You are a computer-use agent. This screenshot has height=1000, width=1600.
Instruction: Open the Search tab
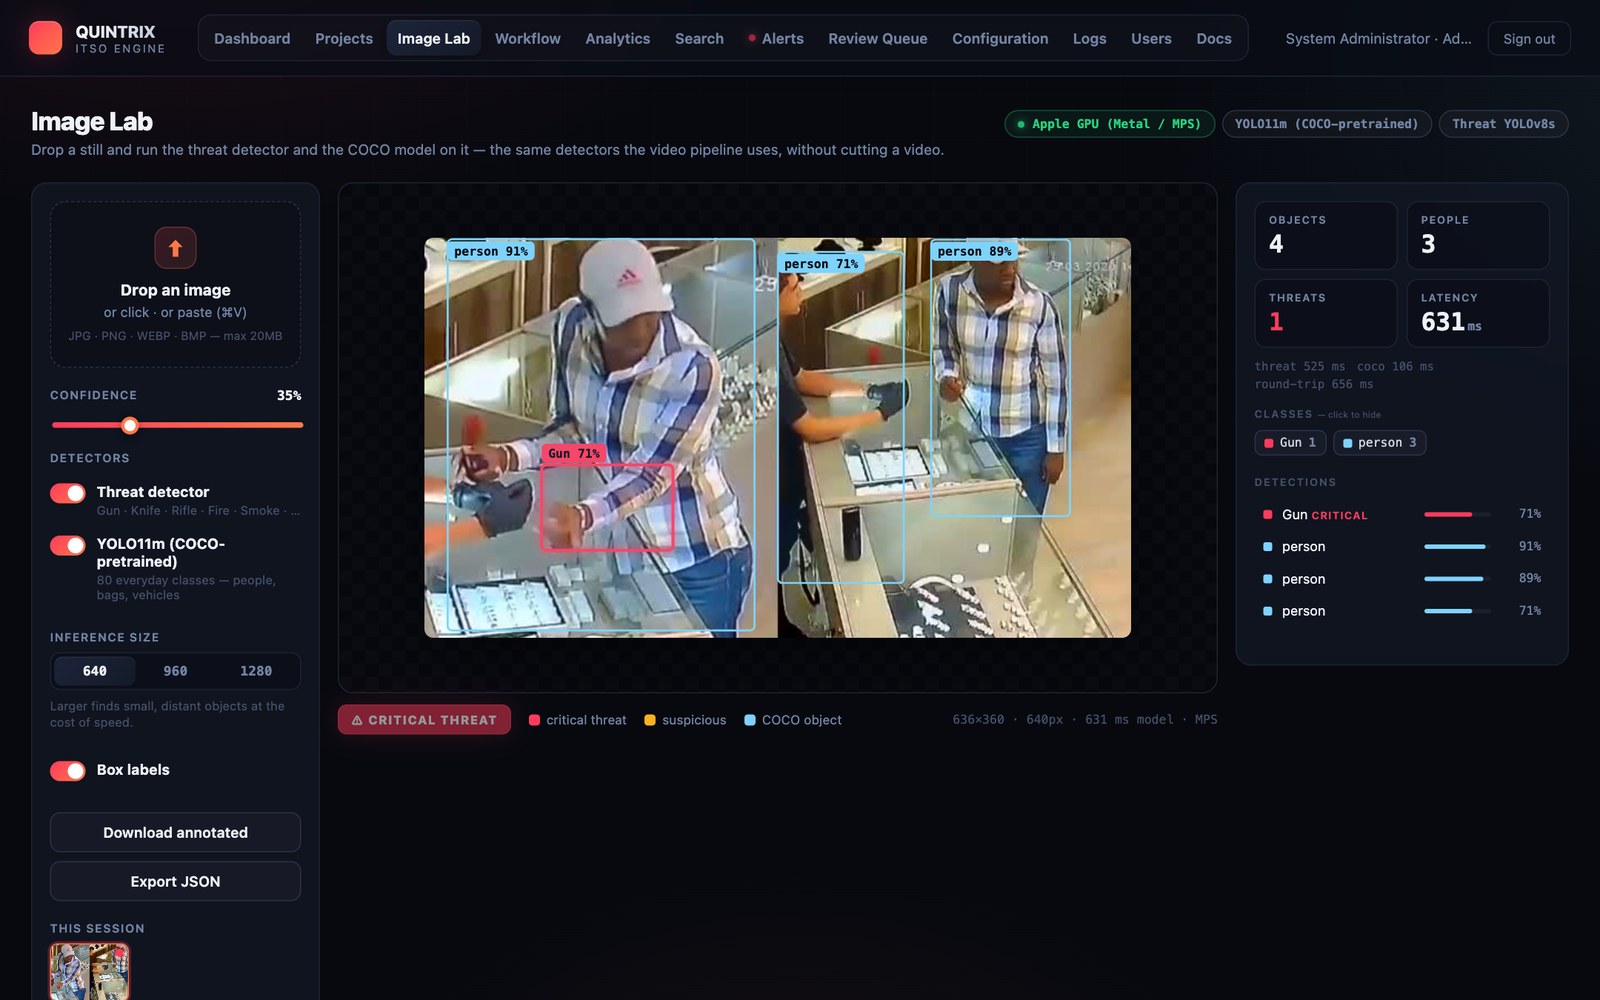click(699, 38)
